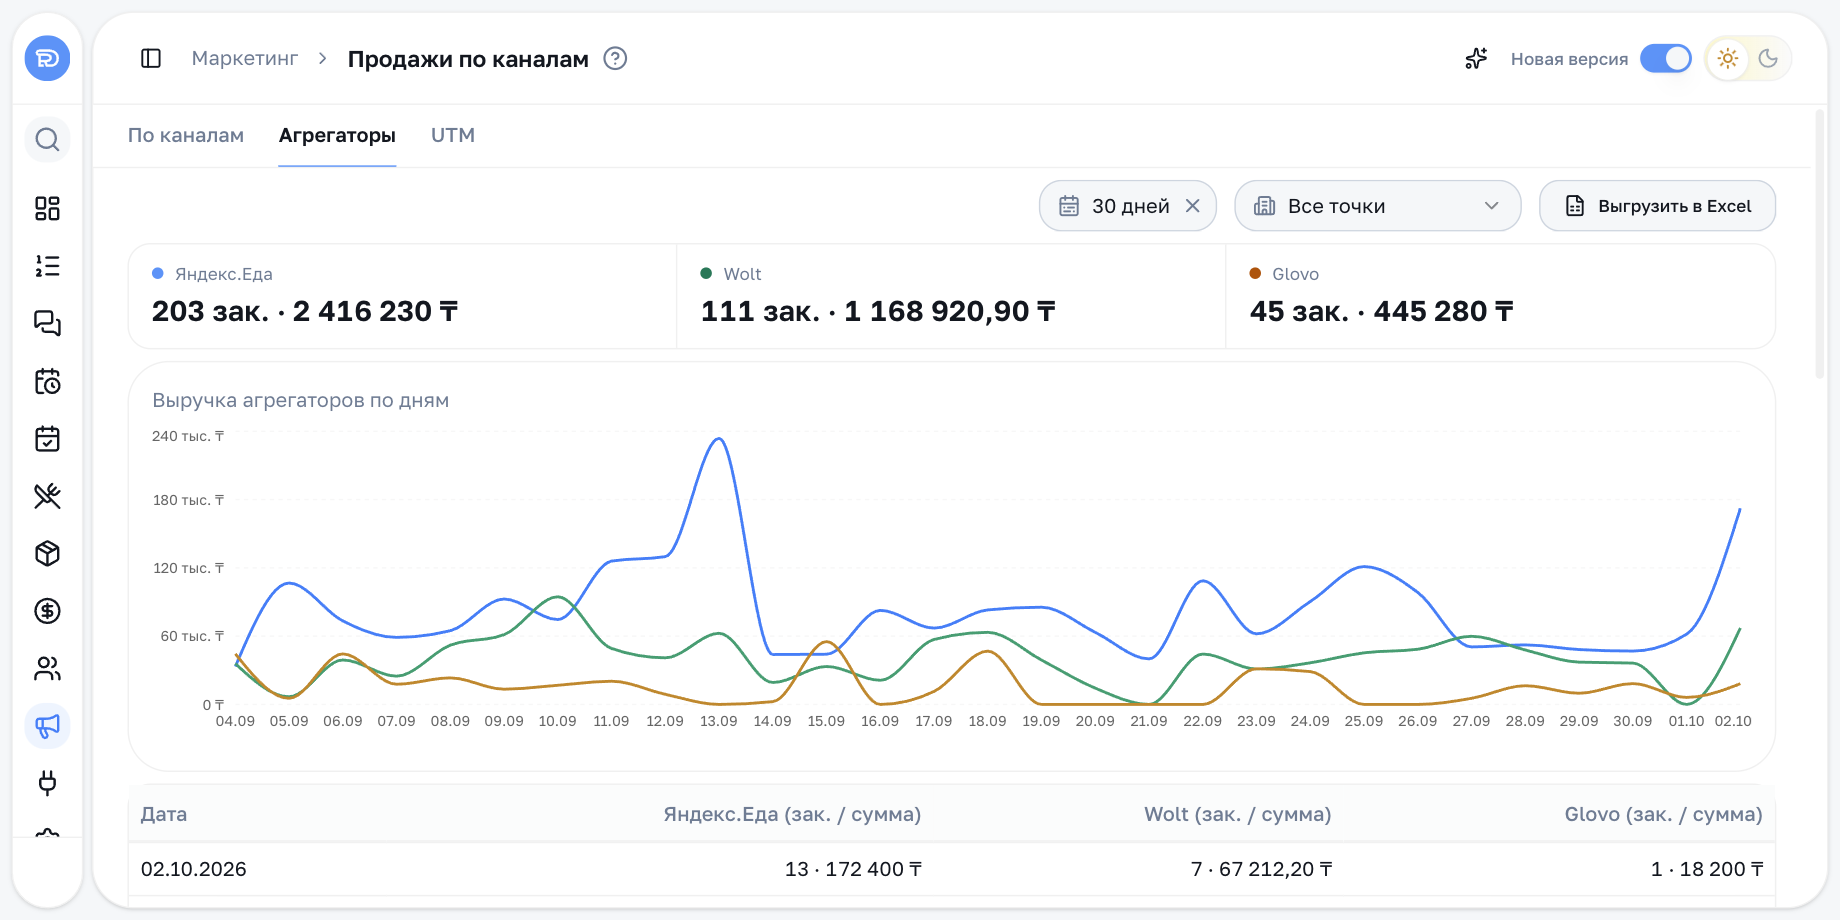Open the UTM tab

(453, 135)
